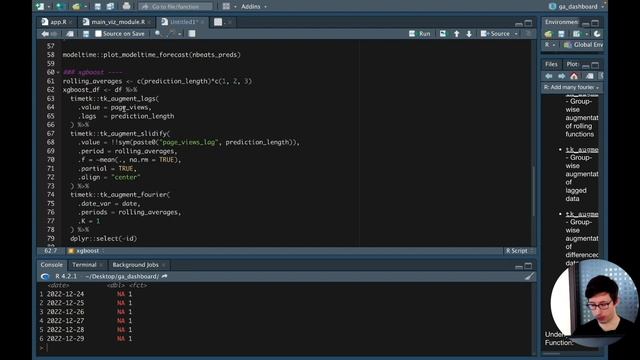640x360 pixels.
Task: Open the Global Environment dropdown
Action: (x=584, y=45)
